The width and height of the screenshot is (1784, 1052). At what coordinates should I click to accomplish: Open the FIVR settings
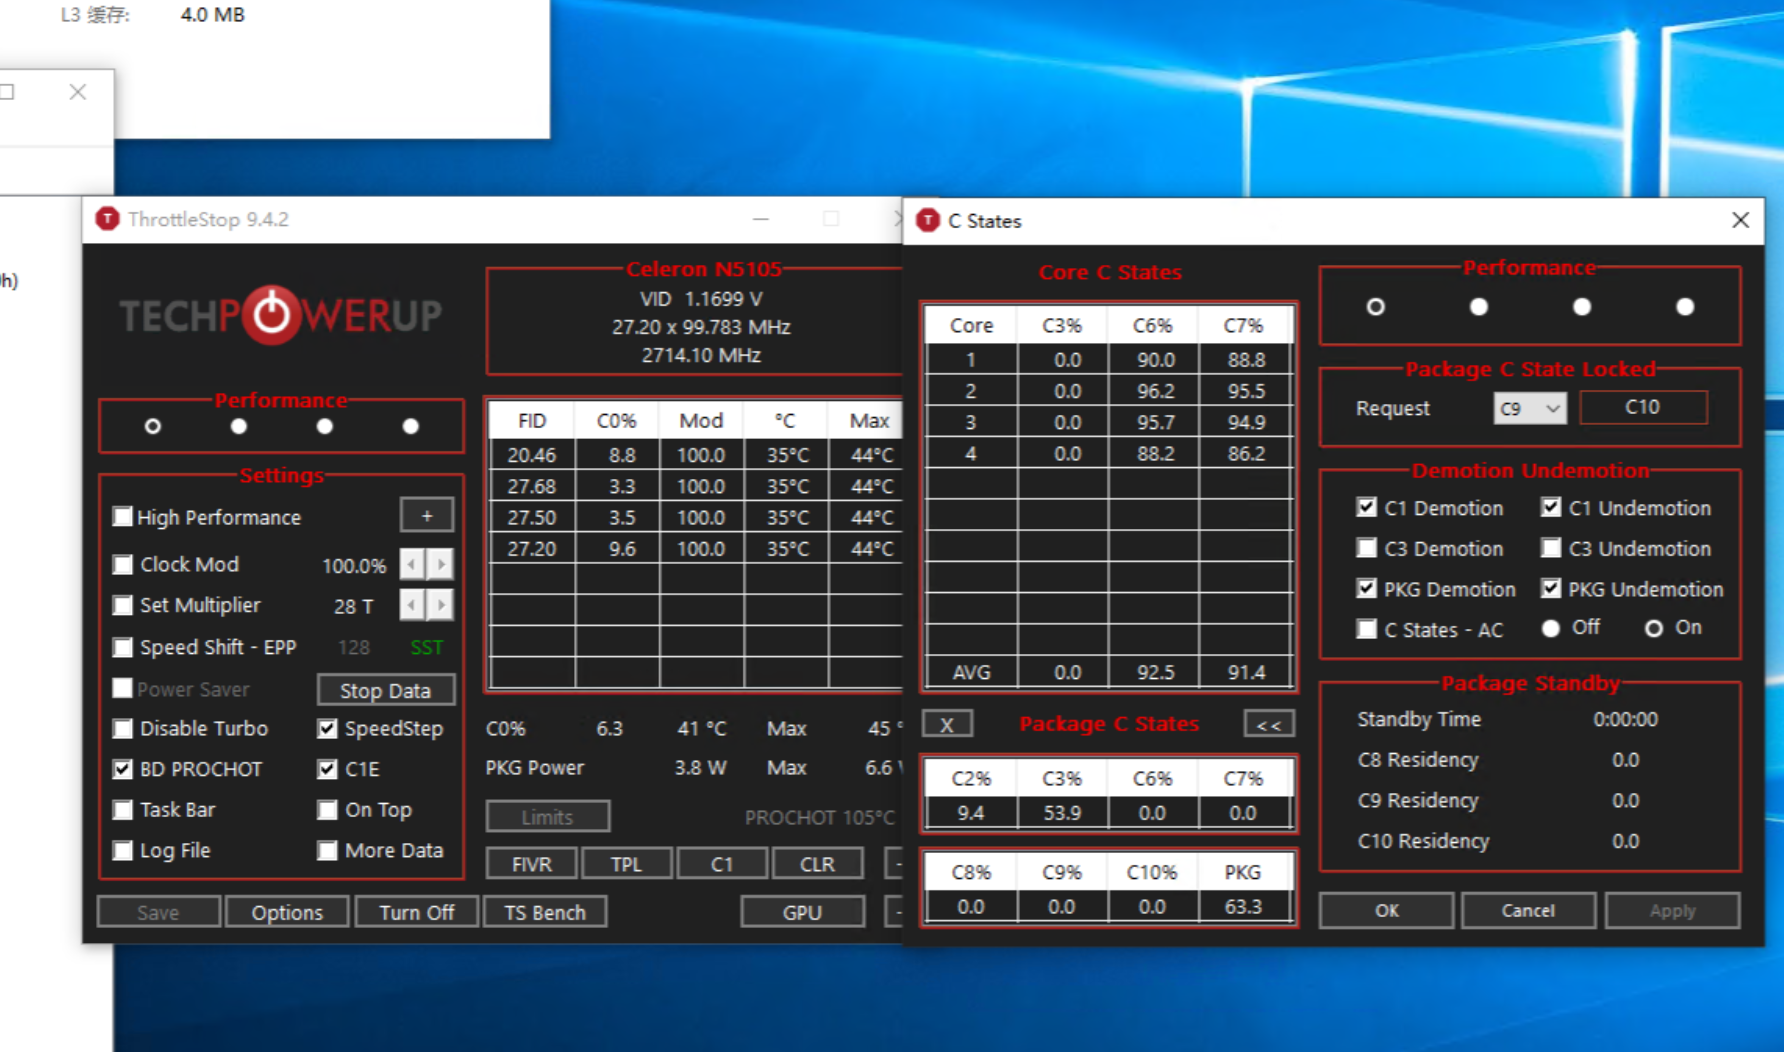tap(532, 864)
